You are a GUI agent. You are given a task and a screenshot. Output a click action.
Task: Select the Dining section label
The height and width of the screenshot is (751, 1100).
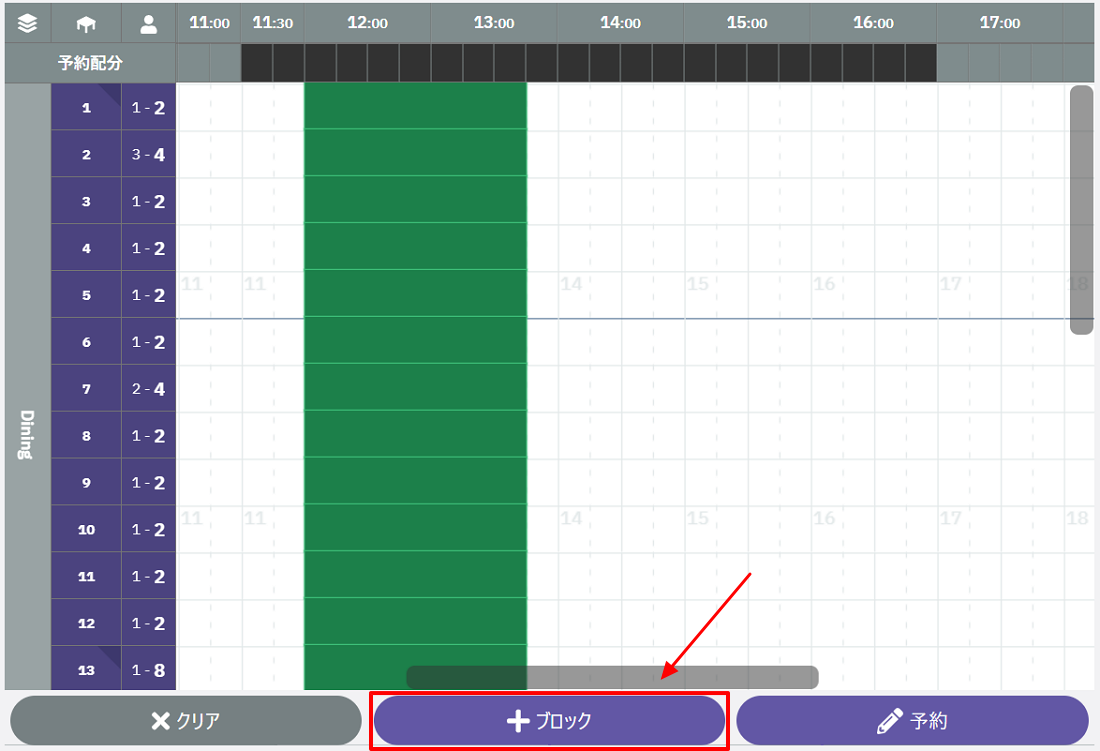[x=27, y=435]
